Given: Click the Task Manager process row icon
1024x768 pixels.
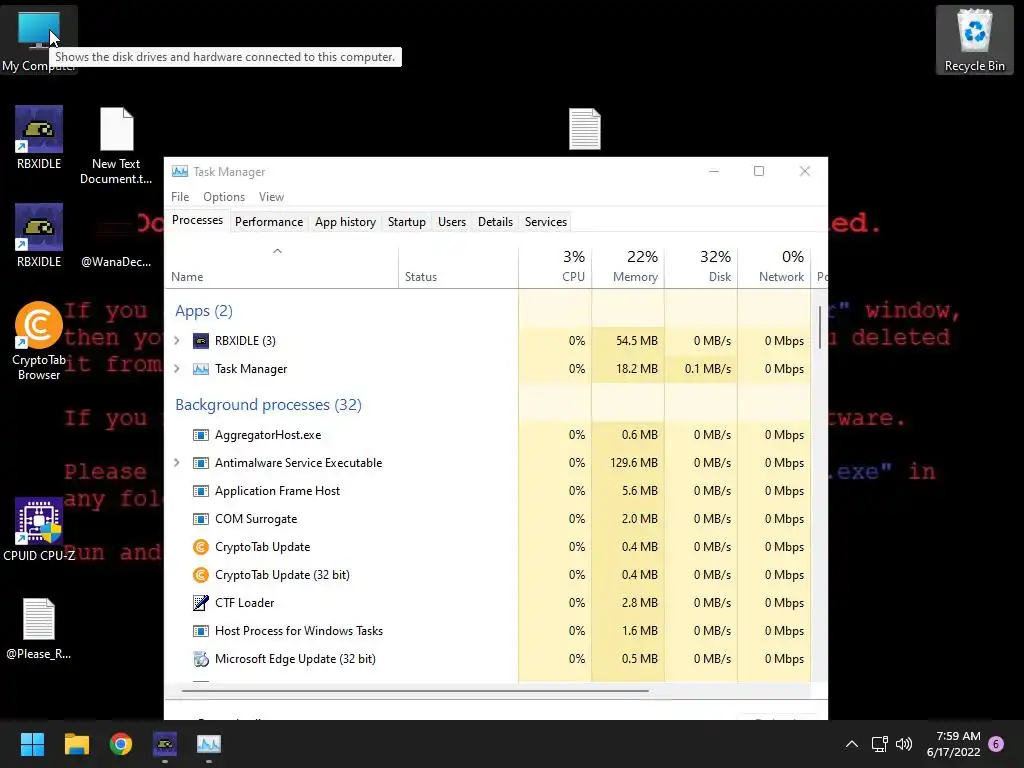Looking at the screenshot, I should click(200, 369).
